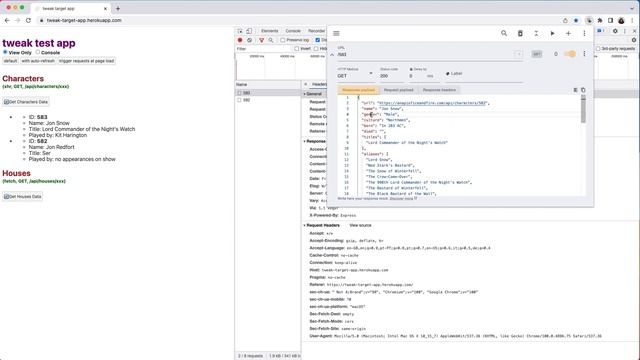Open network settings gear icon
Viewport: 640px width, 360px height.
tap(634, 40)
